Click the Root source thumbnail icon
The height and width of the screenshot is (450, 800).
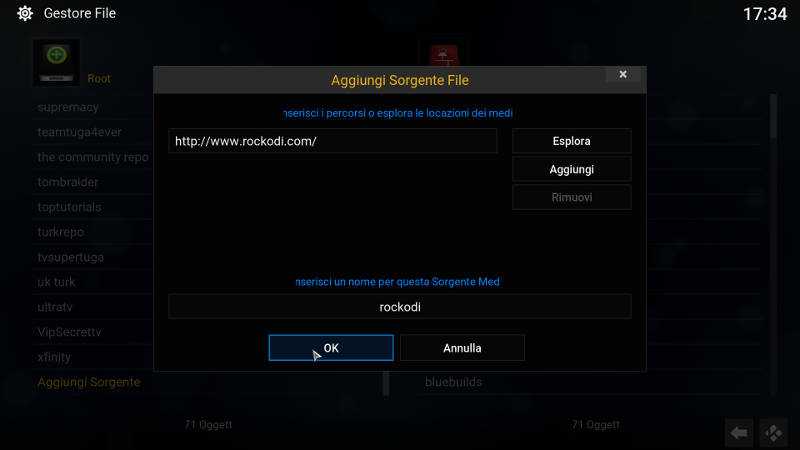pyautogui.click(x=56, y=62)
